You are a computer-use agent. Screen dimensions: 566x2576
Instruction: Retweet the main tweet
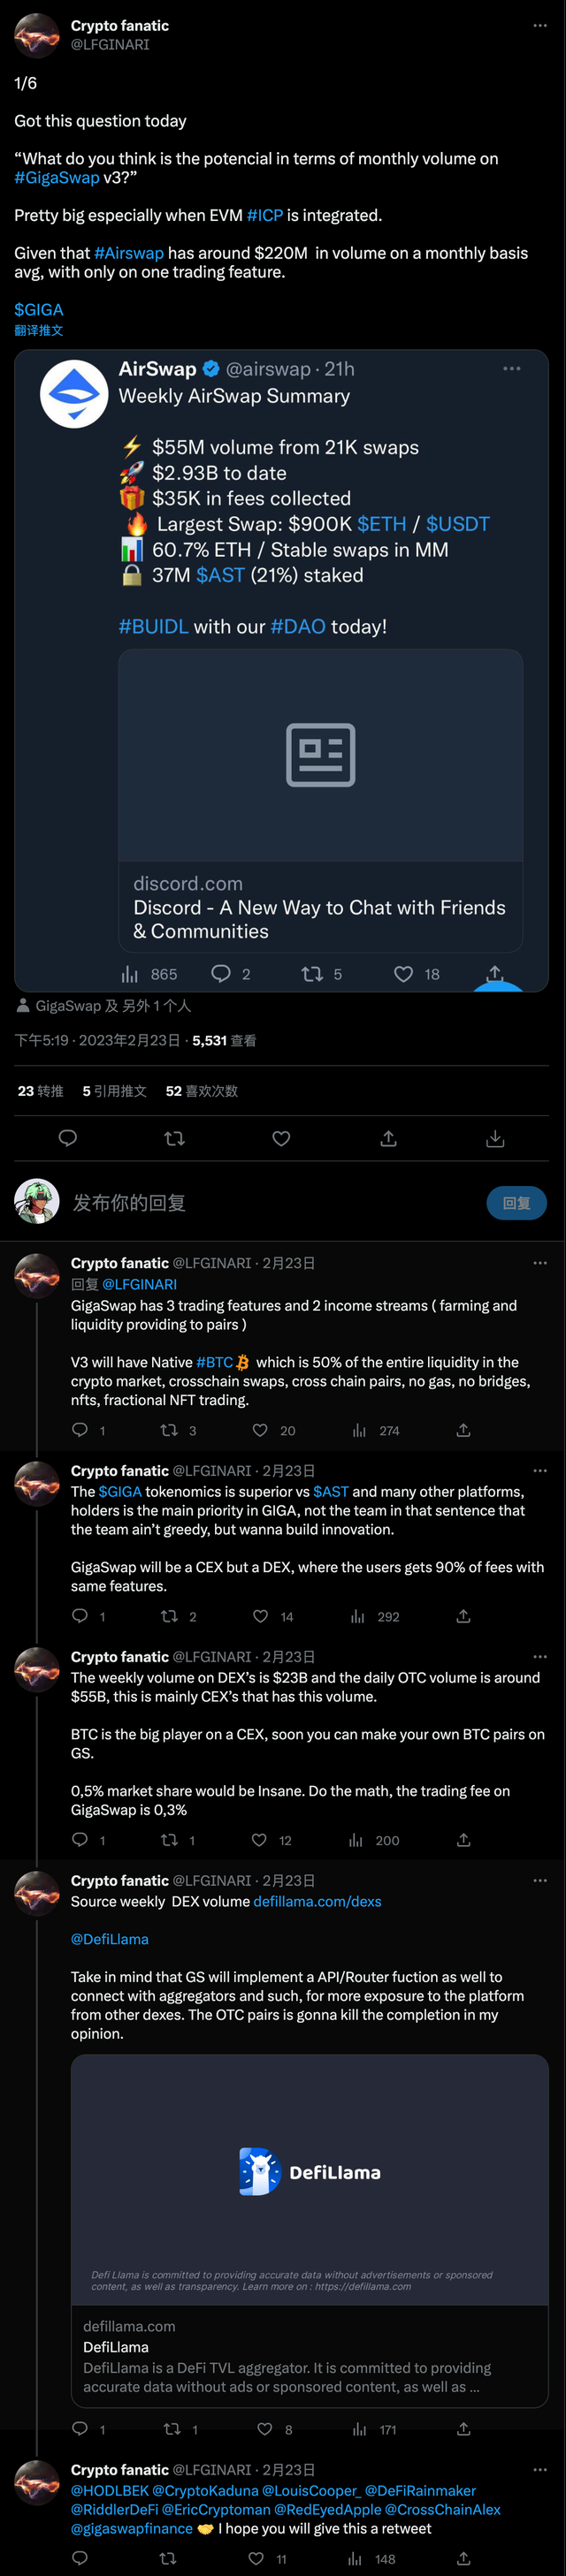tap(174, 1138)
